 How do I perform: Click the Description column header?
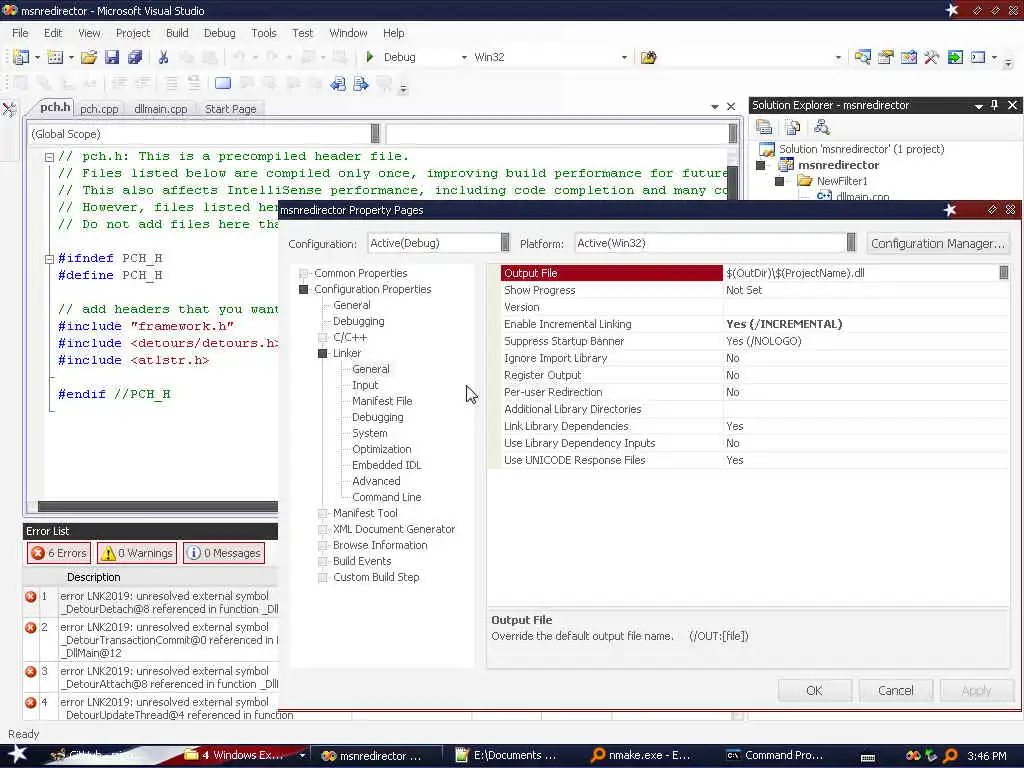pyautogui.click(x=93, y=577)
